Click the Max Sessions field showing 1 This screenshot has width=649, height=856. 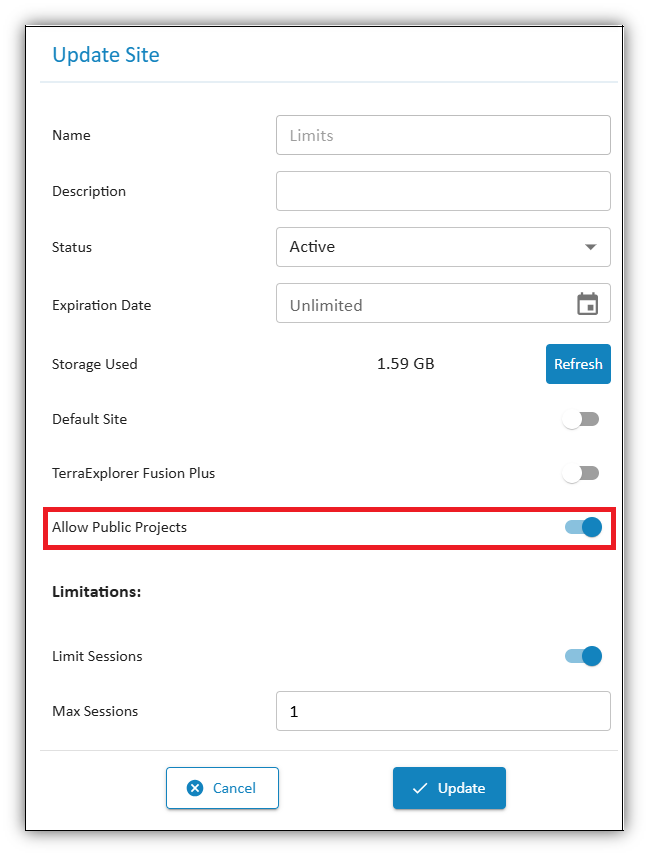[443, 711]
